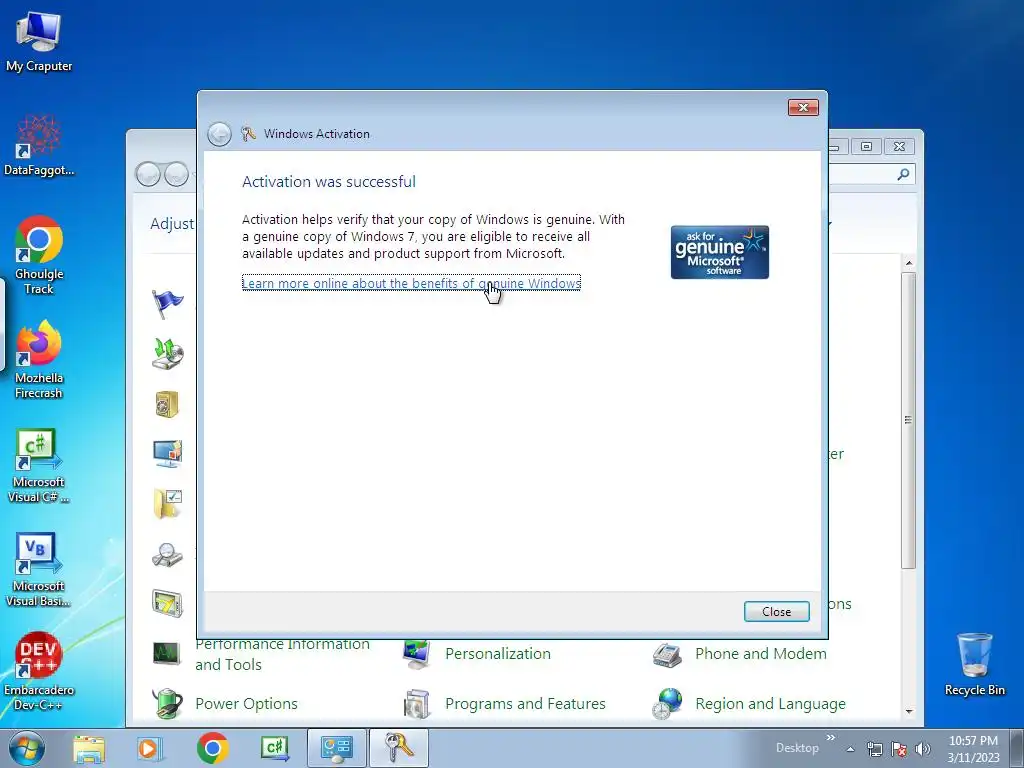Open Personalization in Control Panel
1024x768 pixels.
coord(498,654)
